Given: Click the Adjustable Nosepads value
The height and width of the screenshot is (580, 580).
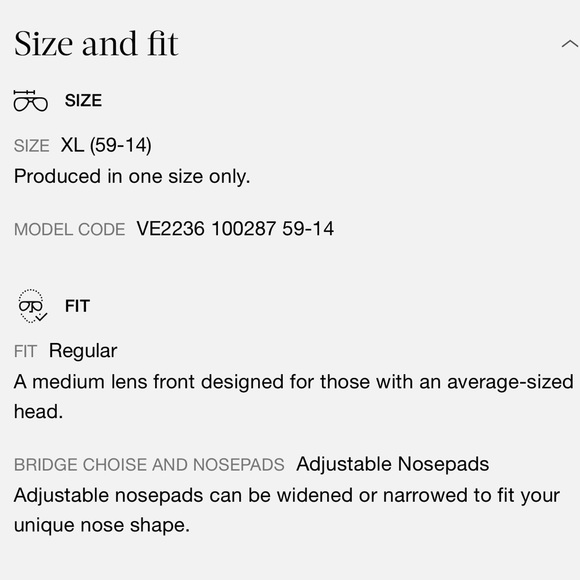Looking at the screenshot, I should (393, 464).
